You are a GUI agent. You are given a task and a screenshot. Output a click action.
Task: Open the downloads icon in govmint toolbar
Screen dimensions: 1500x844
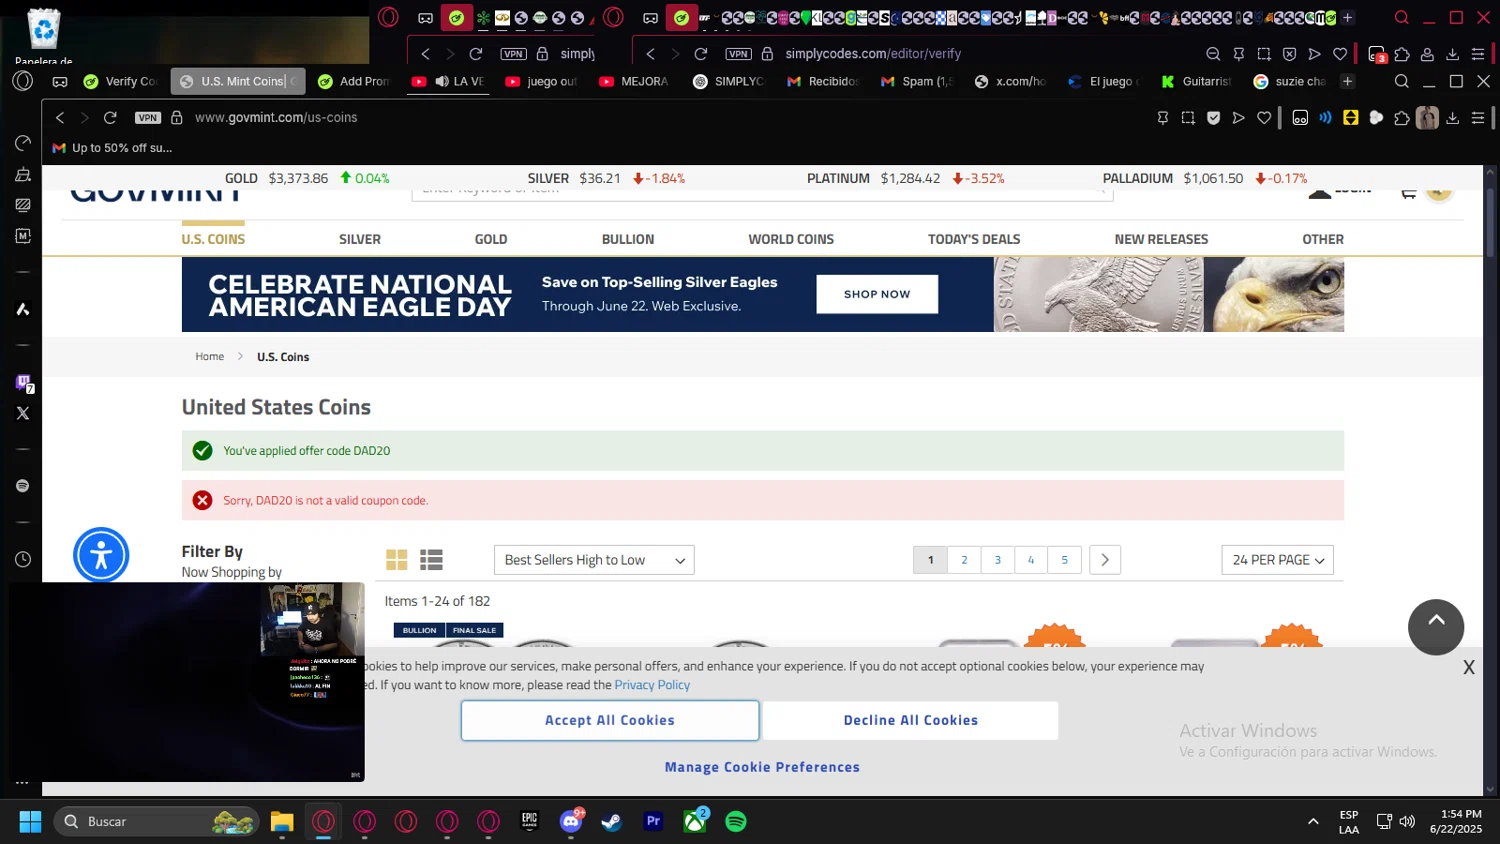pyautogui.click(x=1453, y=118)
